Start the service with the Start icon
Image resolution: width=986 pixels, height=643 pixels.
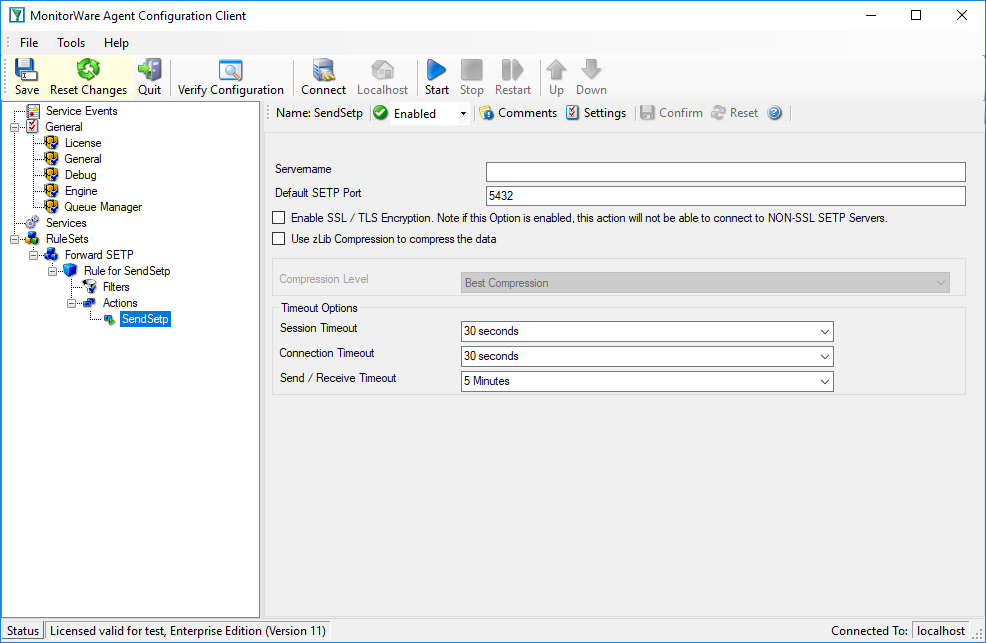436,77
